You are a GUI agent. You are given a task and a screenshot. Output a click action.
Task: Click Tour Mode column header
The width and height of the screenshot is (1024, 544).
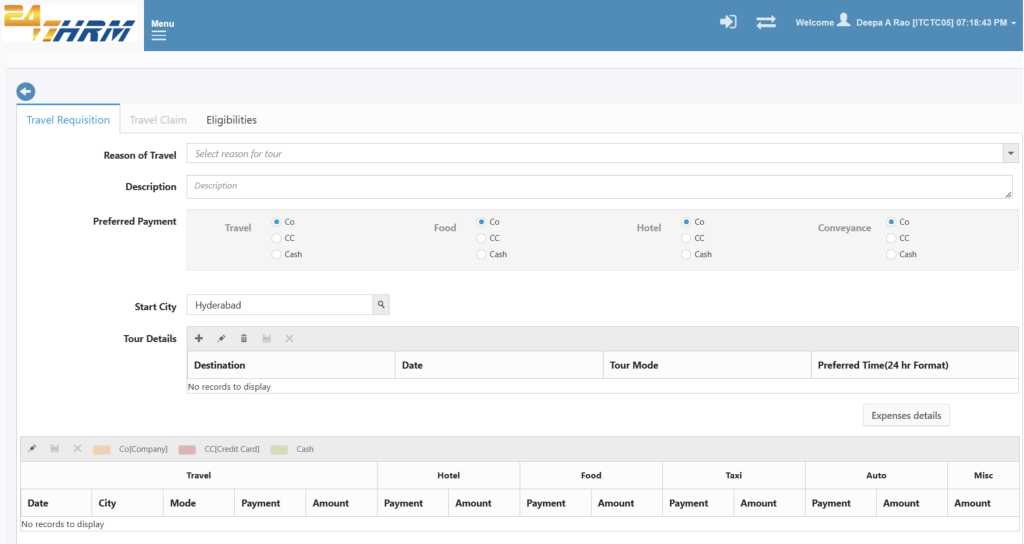click(707, 365)
